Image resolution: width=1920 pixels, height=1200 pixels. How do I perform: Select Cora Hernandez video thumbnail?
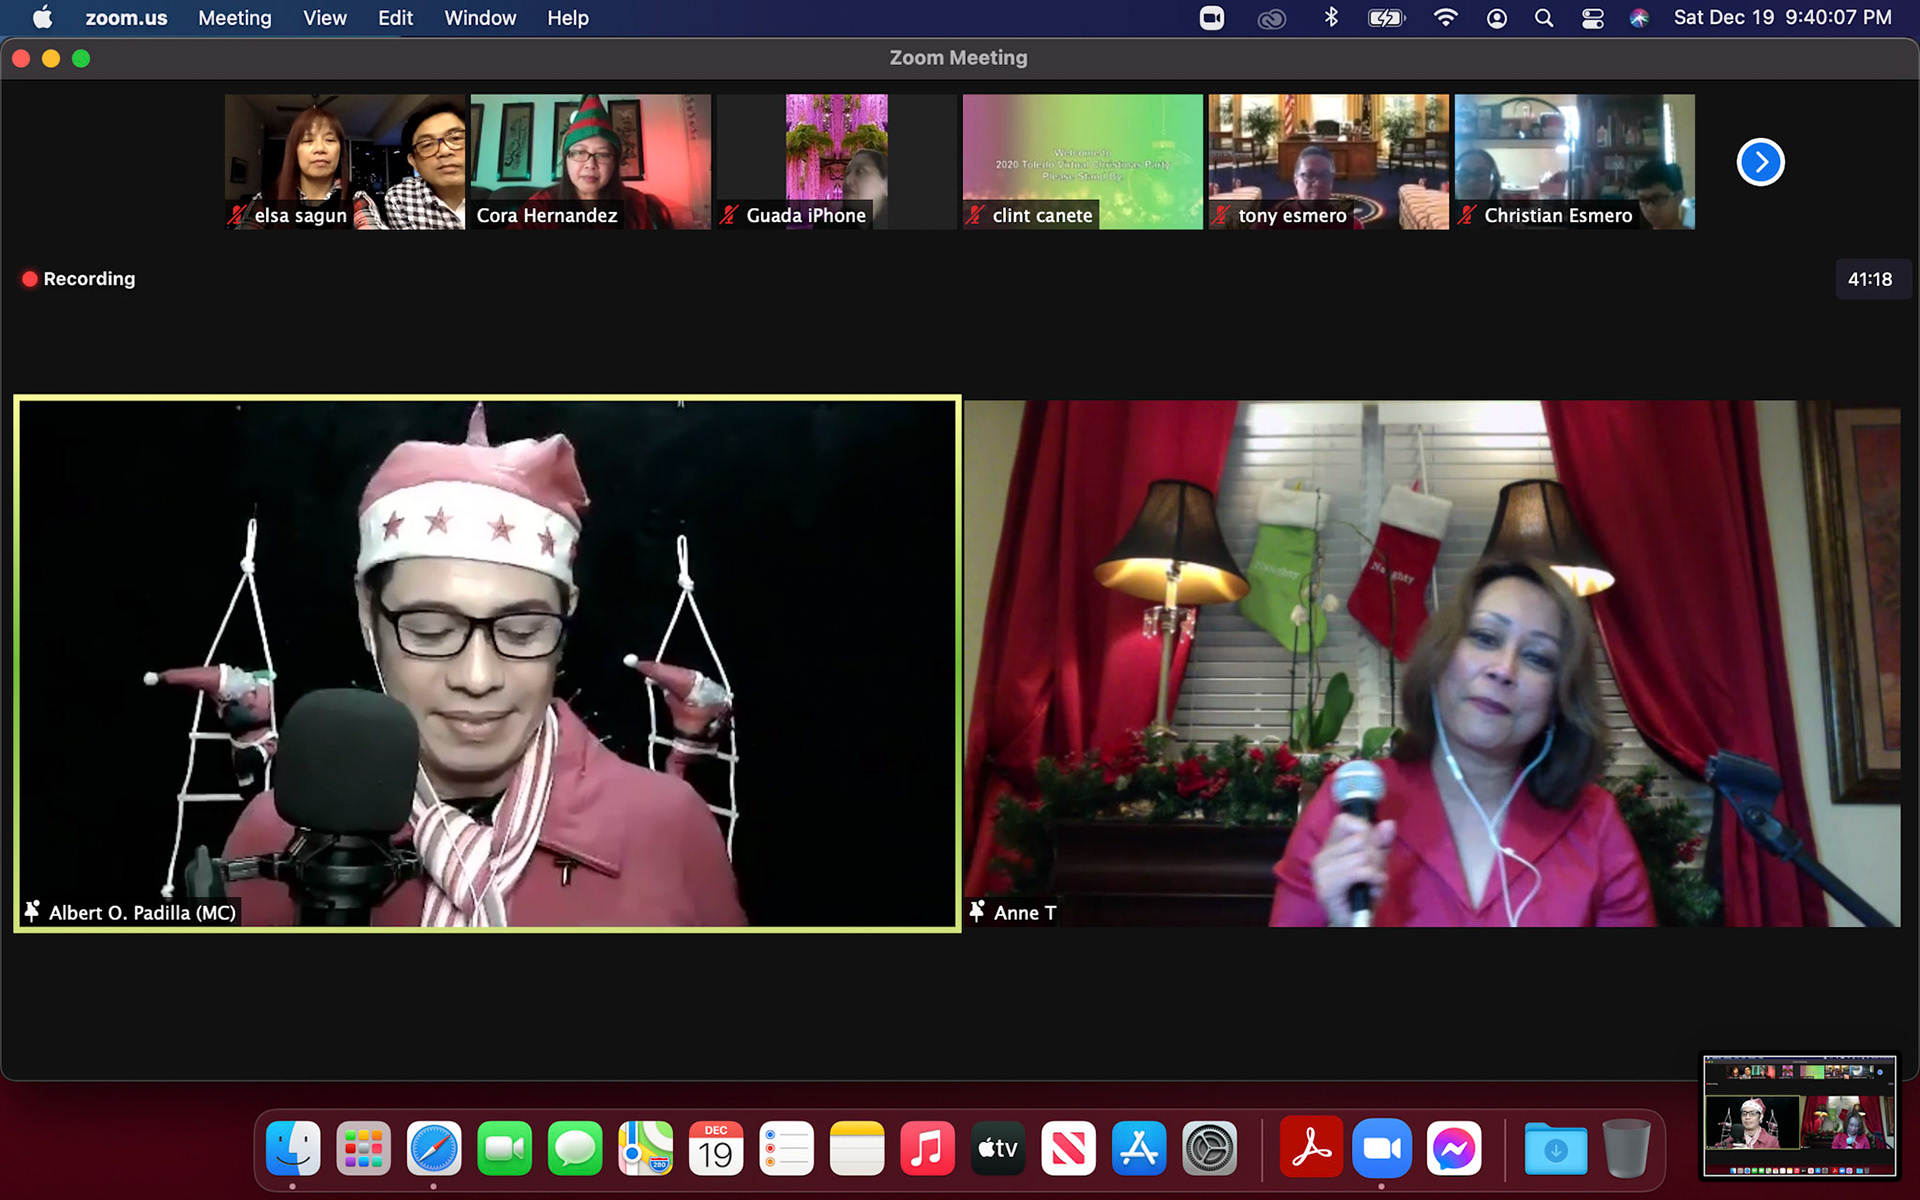590,162
